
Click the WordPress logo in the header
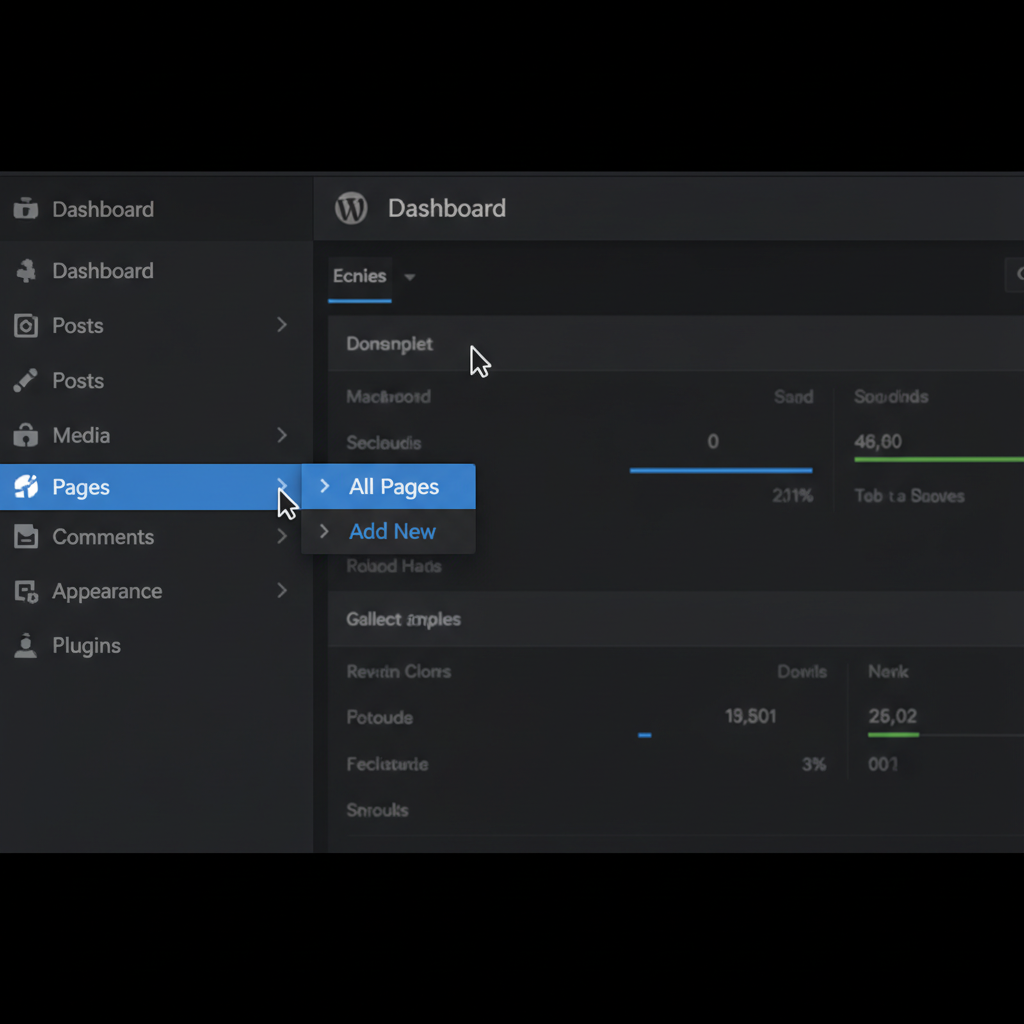[351, 208]
